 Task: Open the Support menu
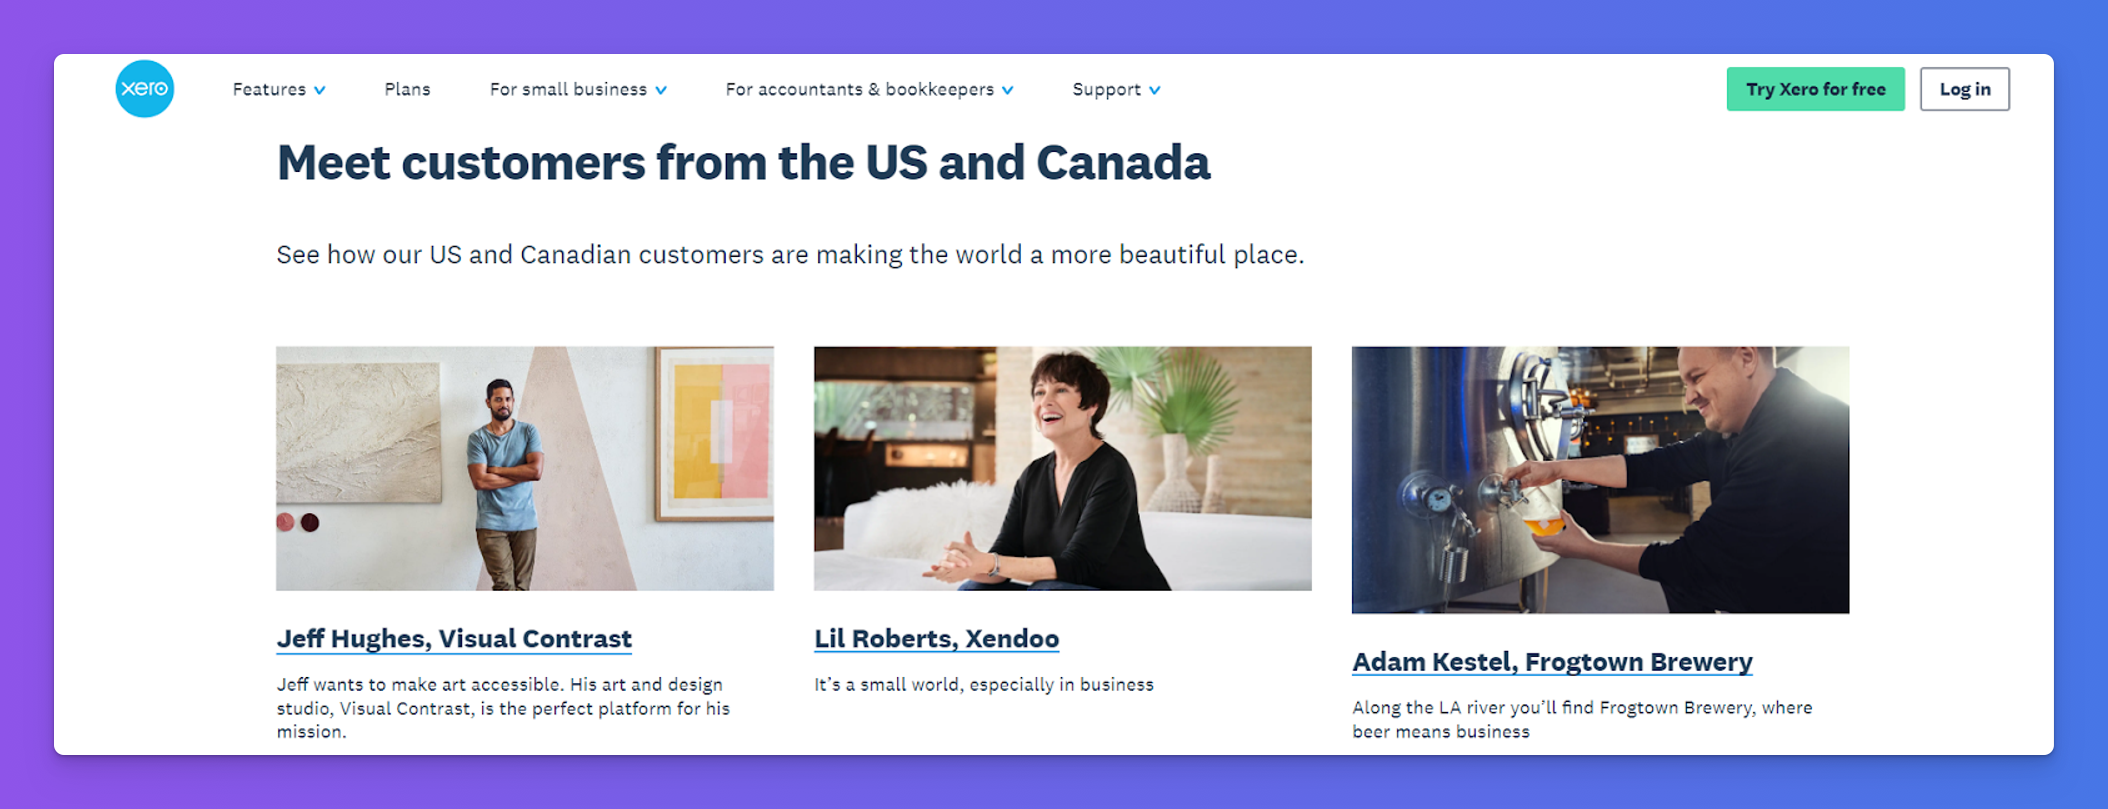1106,90
